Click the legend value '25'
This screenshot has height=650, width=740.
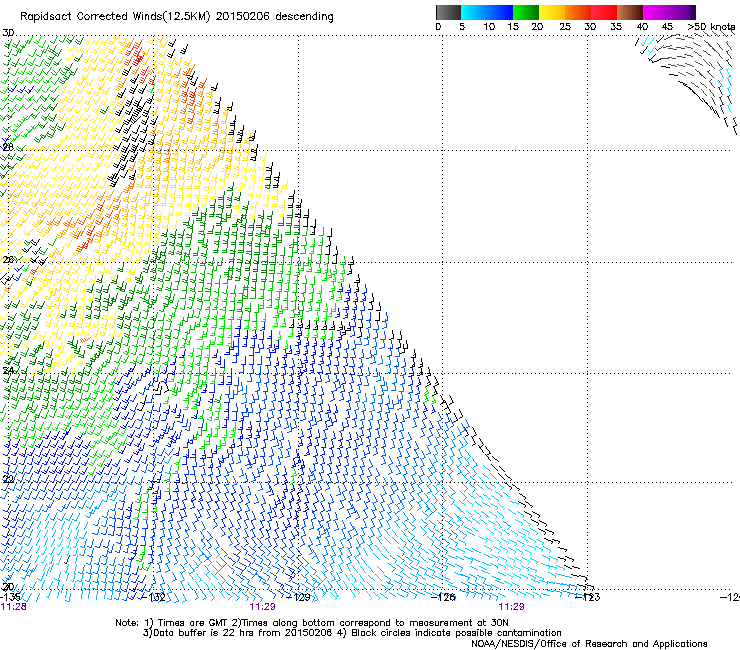coord(565,27)
